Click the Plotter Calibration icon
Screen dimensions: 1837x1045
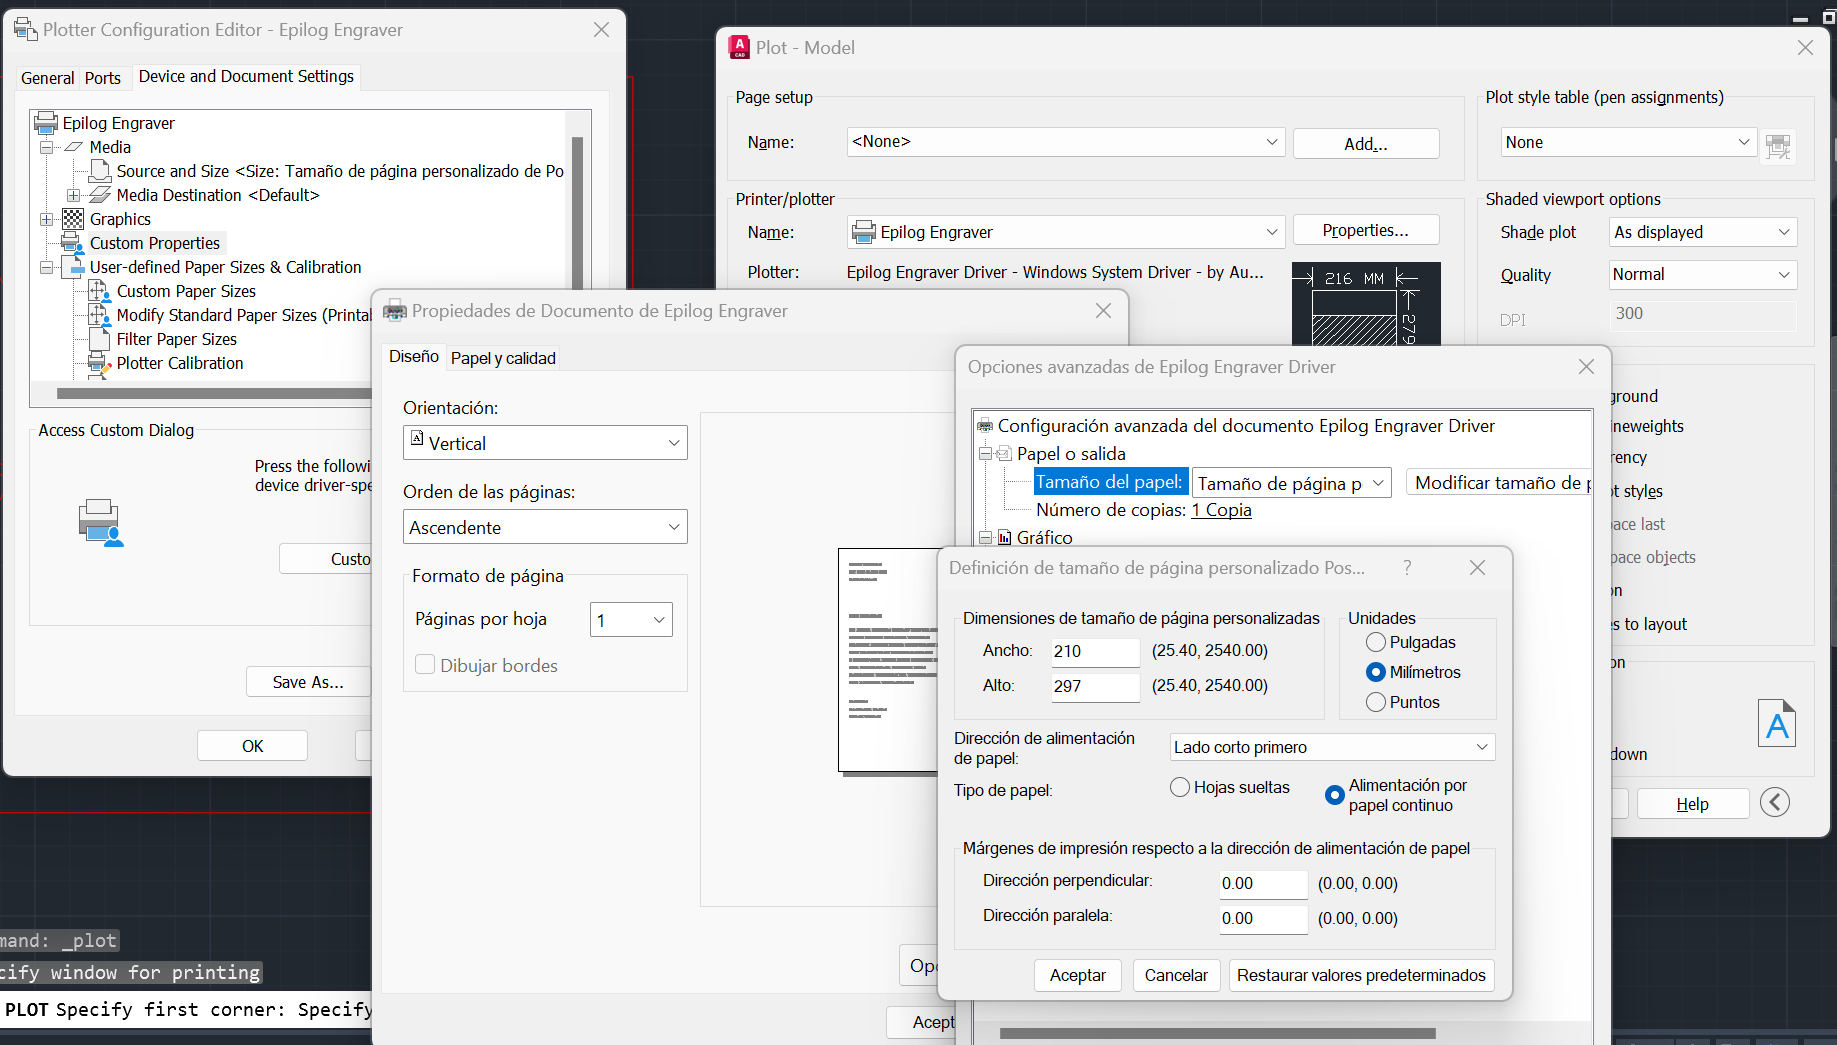100,364
